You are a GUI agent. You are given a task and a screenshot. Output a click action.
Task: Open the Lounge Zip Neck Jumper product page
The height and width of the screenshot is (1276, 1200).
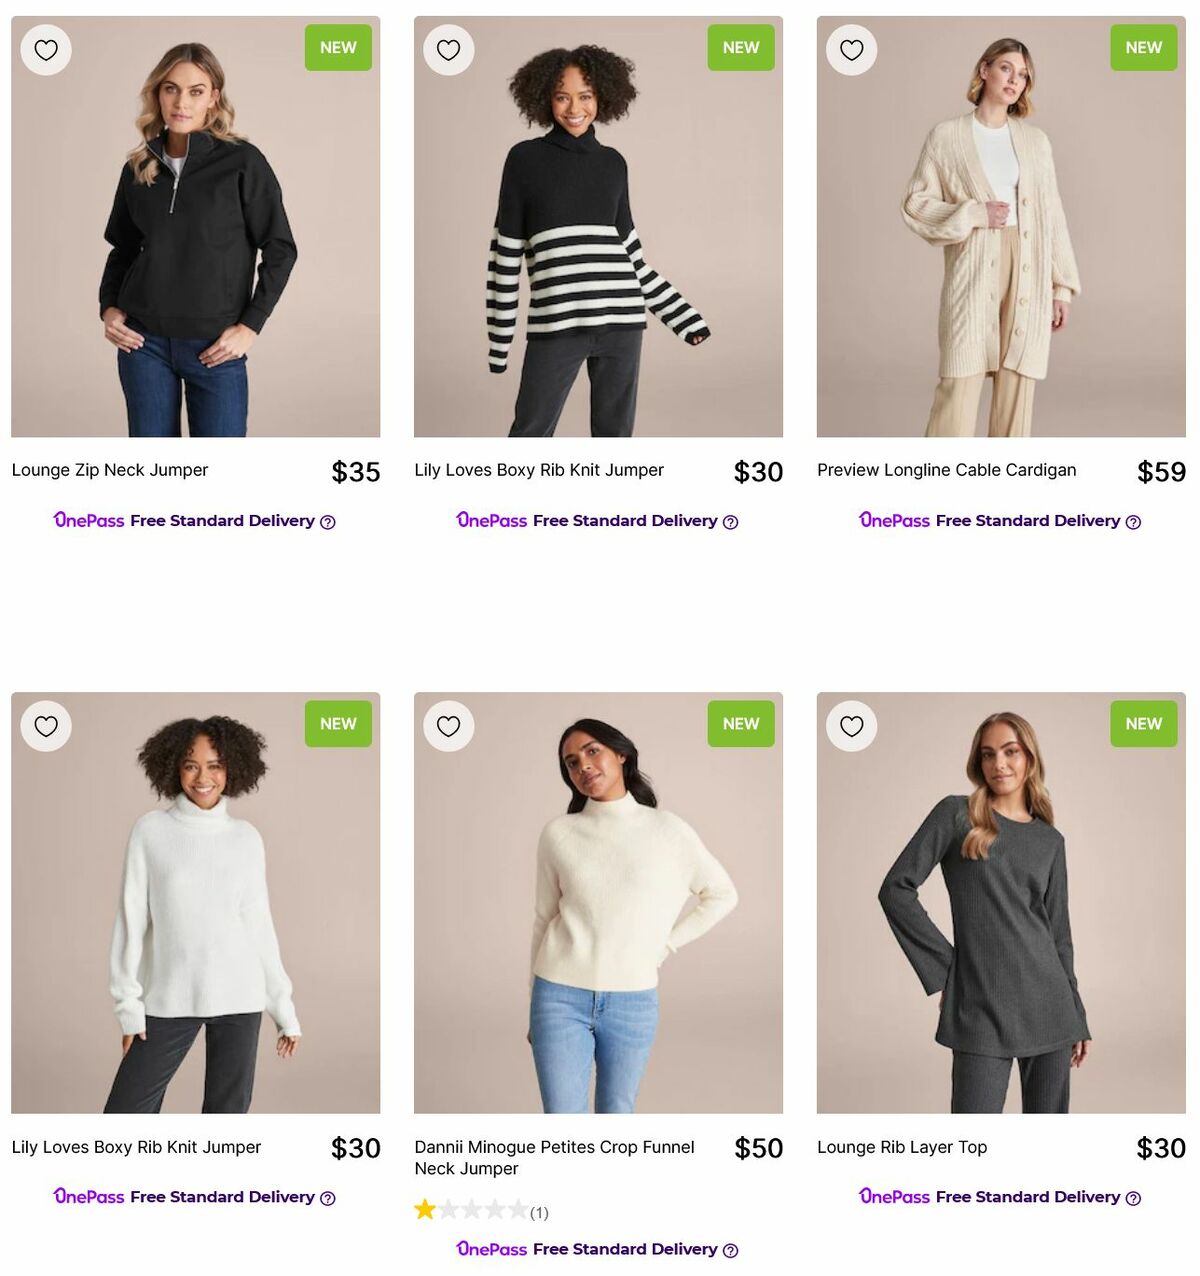click(x=109, y=470)
